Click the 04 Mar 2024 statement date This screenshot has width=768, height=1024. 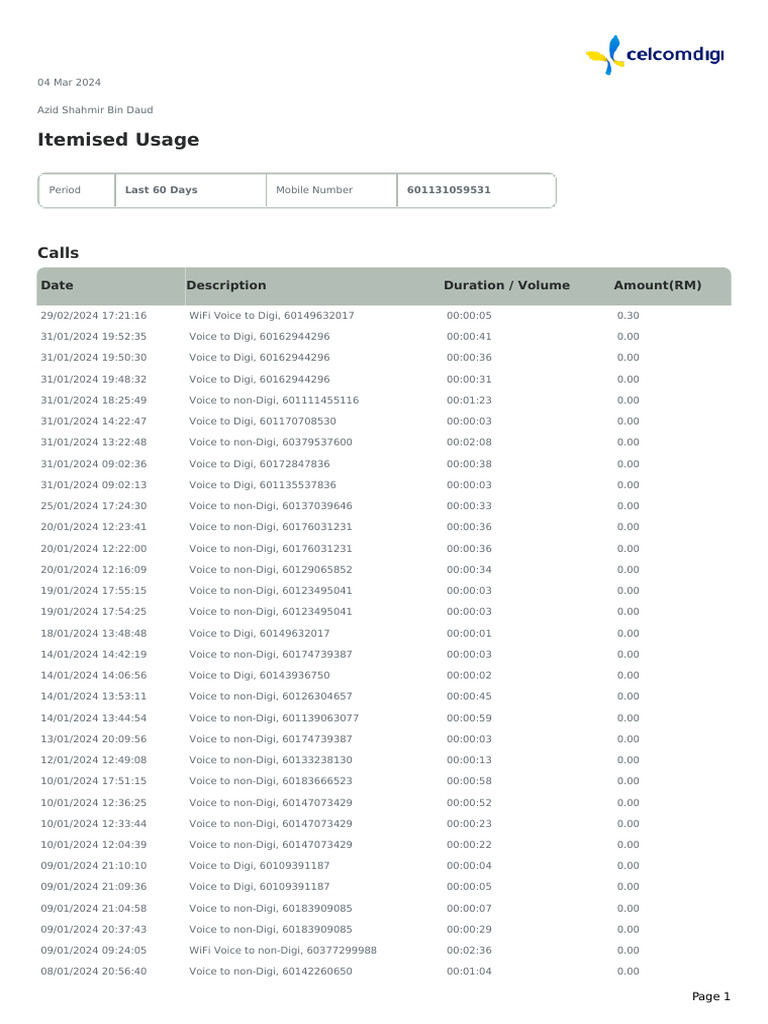tap(69, 82)
